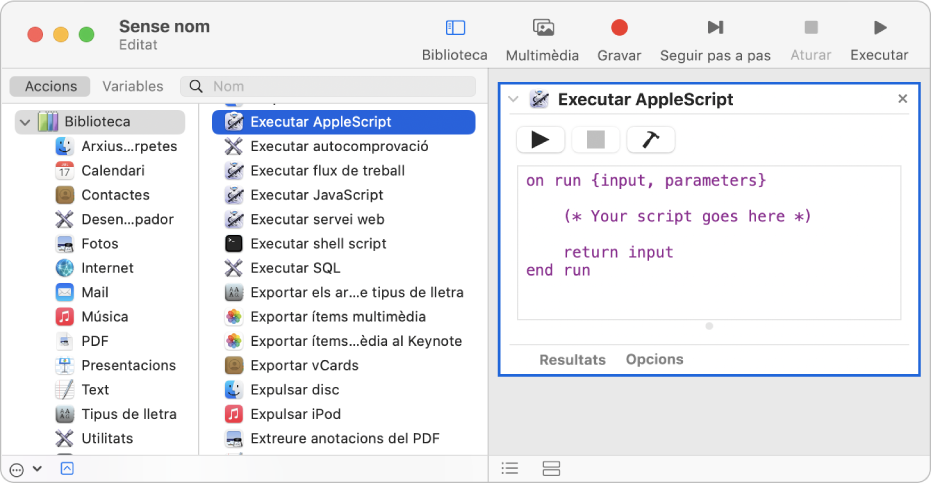Run the AppleScript with play button
The image size is (931, 484).
pos(540,140)
